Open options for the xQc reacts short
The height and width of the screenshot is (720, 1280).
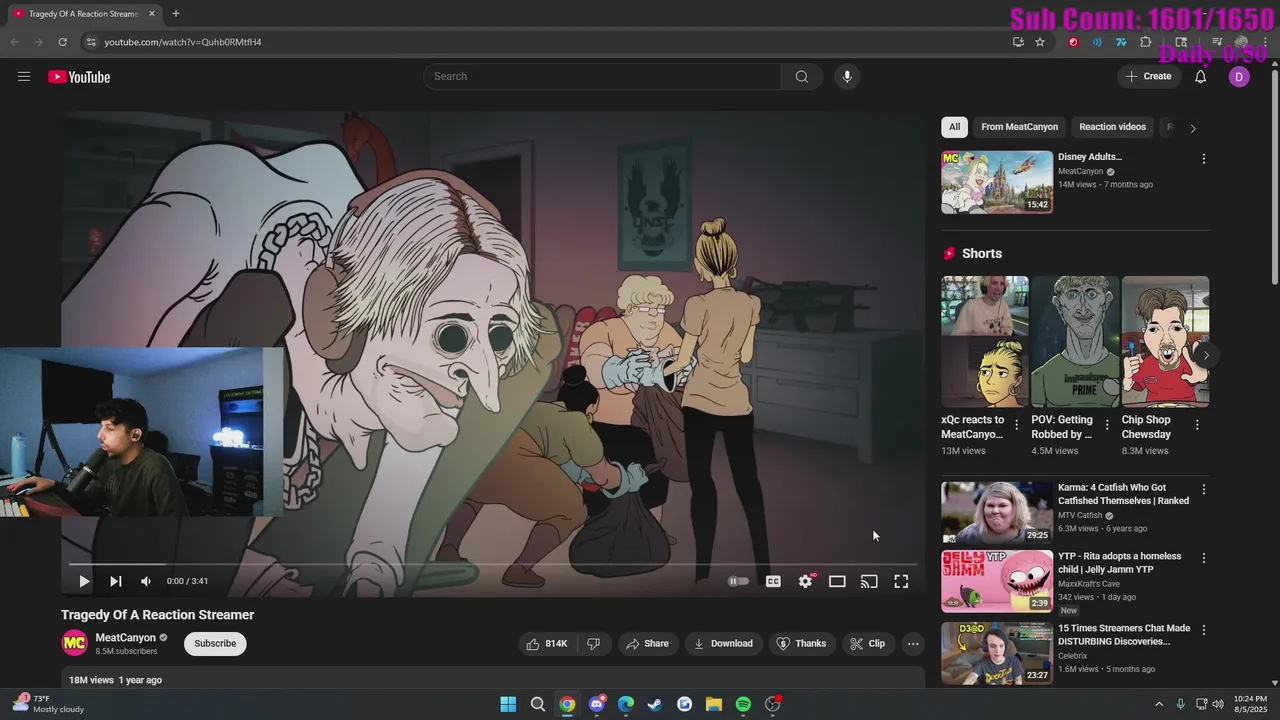click(1017, 425)
